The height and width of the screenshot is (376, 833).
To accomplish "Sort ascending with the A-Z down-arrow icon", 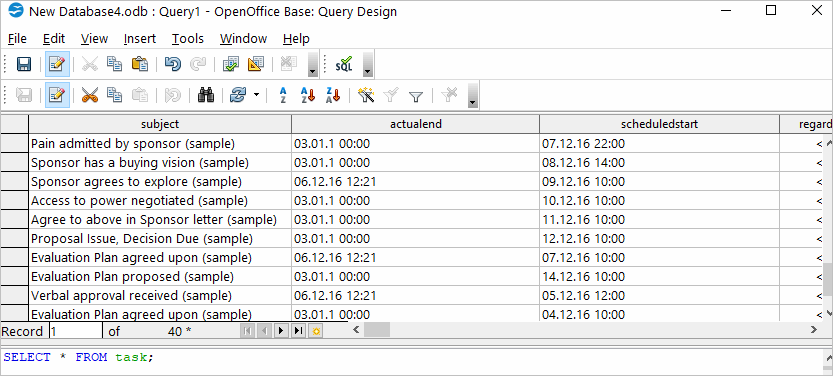I will click(x=308, y=96).
